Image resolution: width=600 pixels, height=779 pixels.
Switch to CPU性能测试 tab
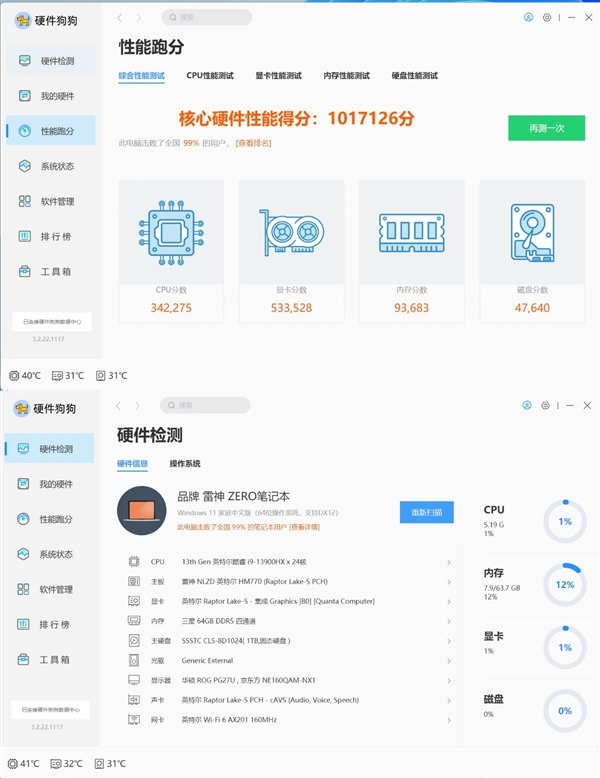210,76
